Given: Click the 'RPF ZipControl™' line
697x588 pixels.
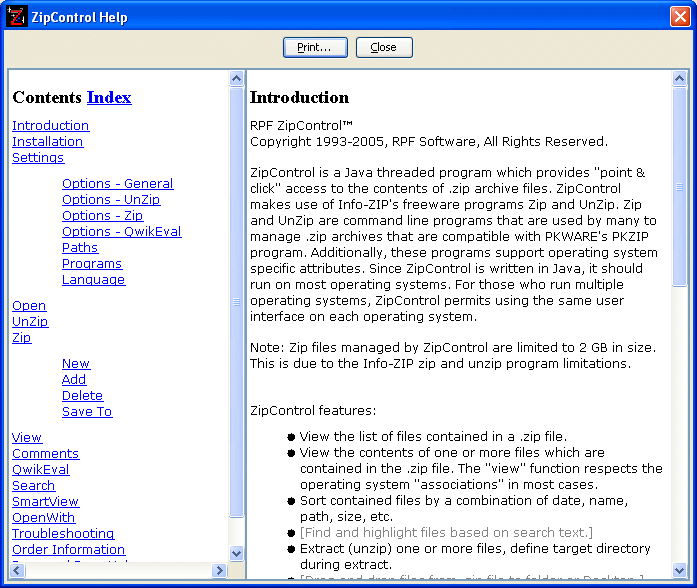Looking at the screenshot, I should coord(301,126).
